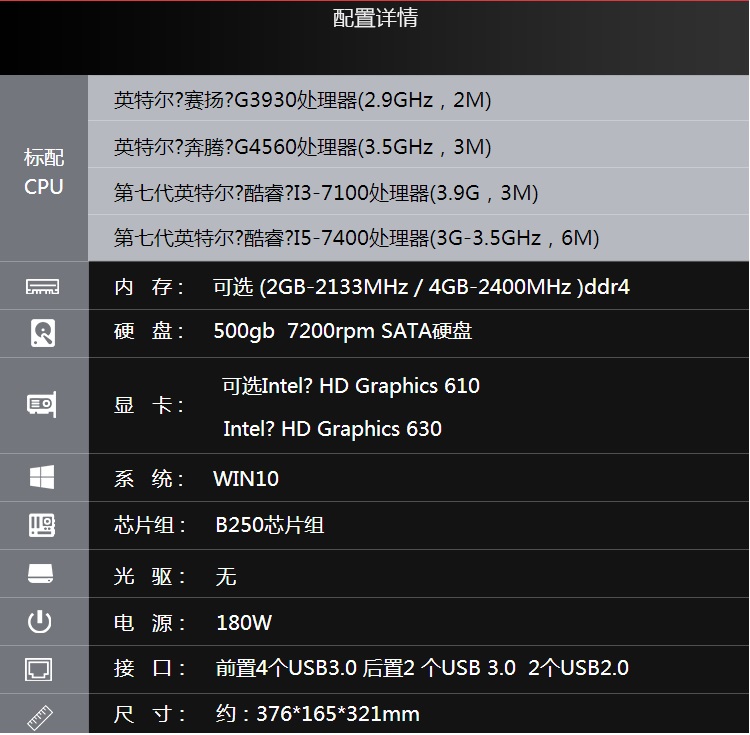
Task: Click the power supply icon
Action: pos(40,622)
